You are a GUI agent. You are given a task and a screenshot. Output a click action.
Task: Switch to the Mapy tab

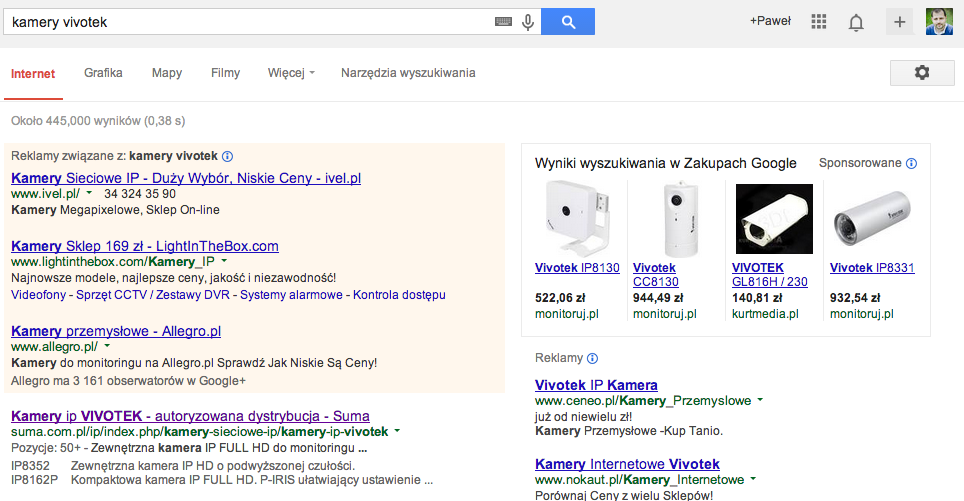[167, 73]
